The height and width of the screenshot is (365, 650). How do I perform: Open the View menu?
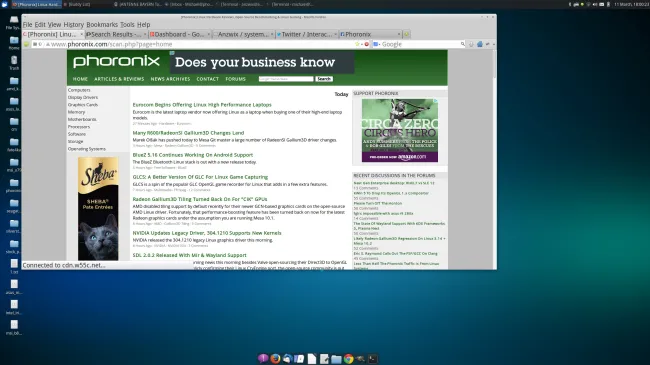tap(54, 24)
